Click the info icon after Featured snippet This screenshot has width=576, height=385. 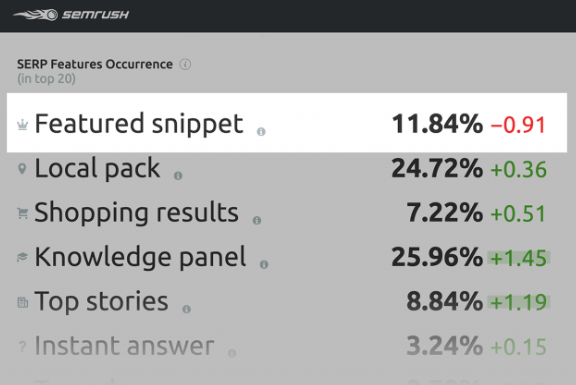[x=261, y=132]
